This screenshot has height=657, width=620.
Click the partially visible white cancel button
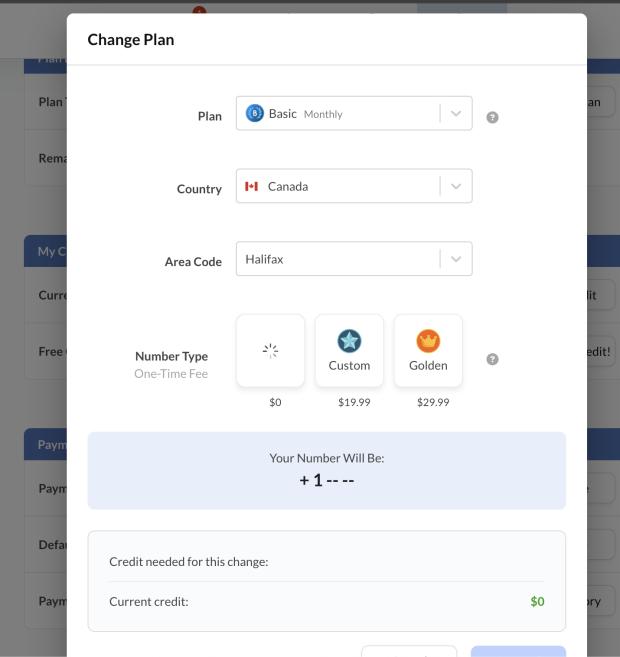point(409,652)
